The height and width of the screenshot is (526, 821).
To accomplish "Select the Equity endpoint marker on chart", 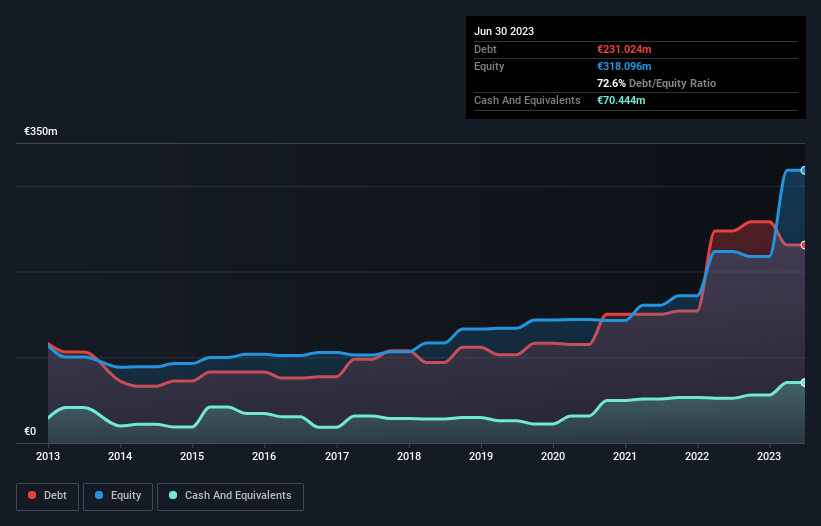I will click(x=804, y=171).
